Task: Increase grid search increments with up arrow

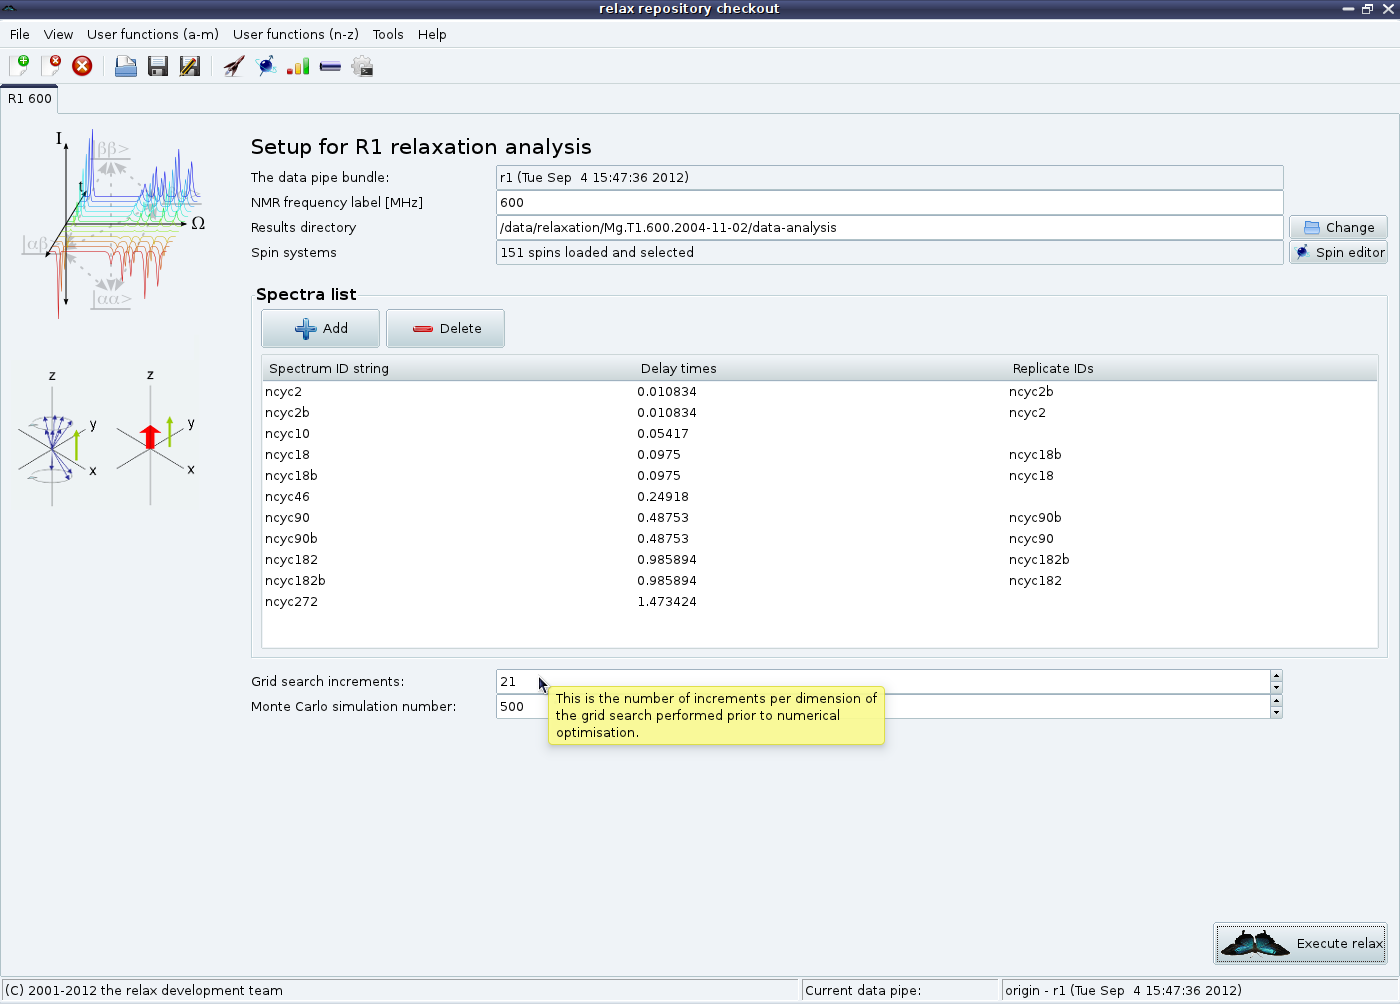Action: point(1276,676)
